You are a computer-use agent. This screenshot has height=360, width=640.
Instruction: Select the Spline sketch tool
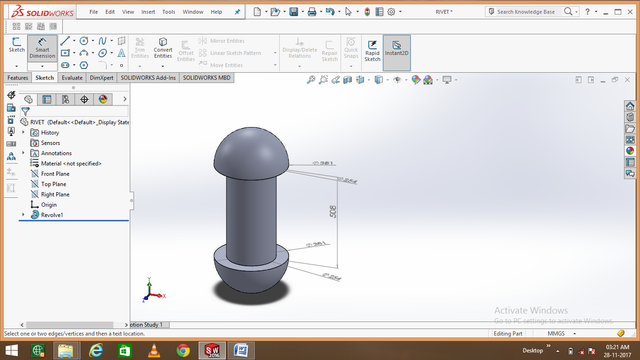[102, 41]
